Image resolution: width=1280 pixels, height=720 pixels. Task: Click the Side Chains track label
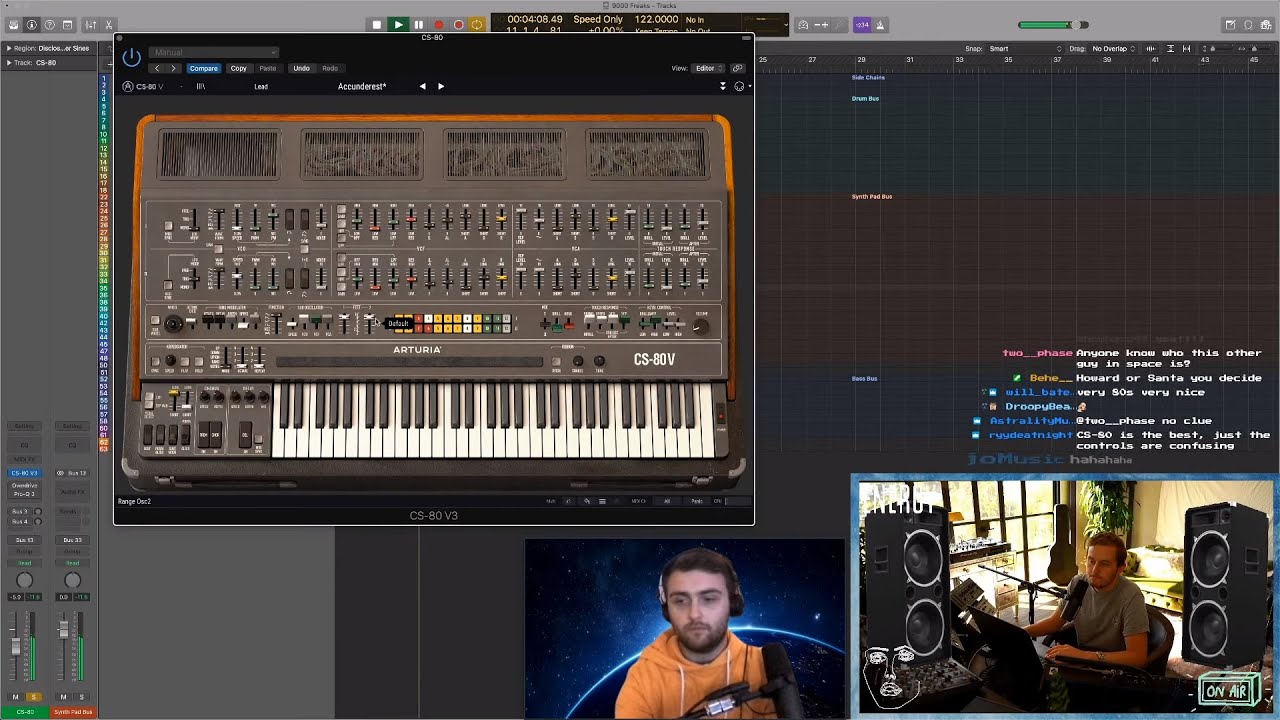[868, 77]
